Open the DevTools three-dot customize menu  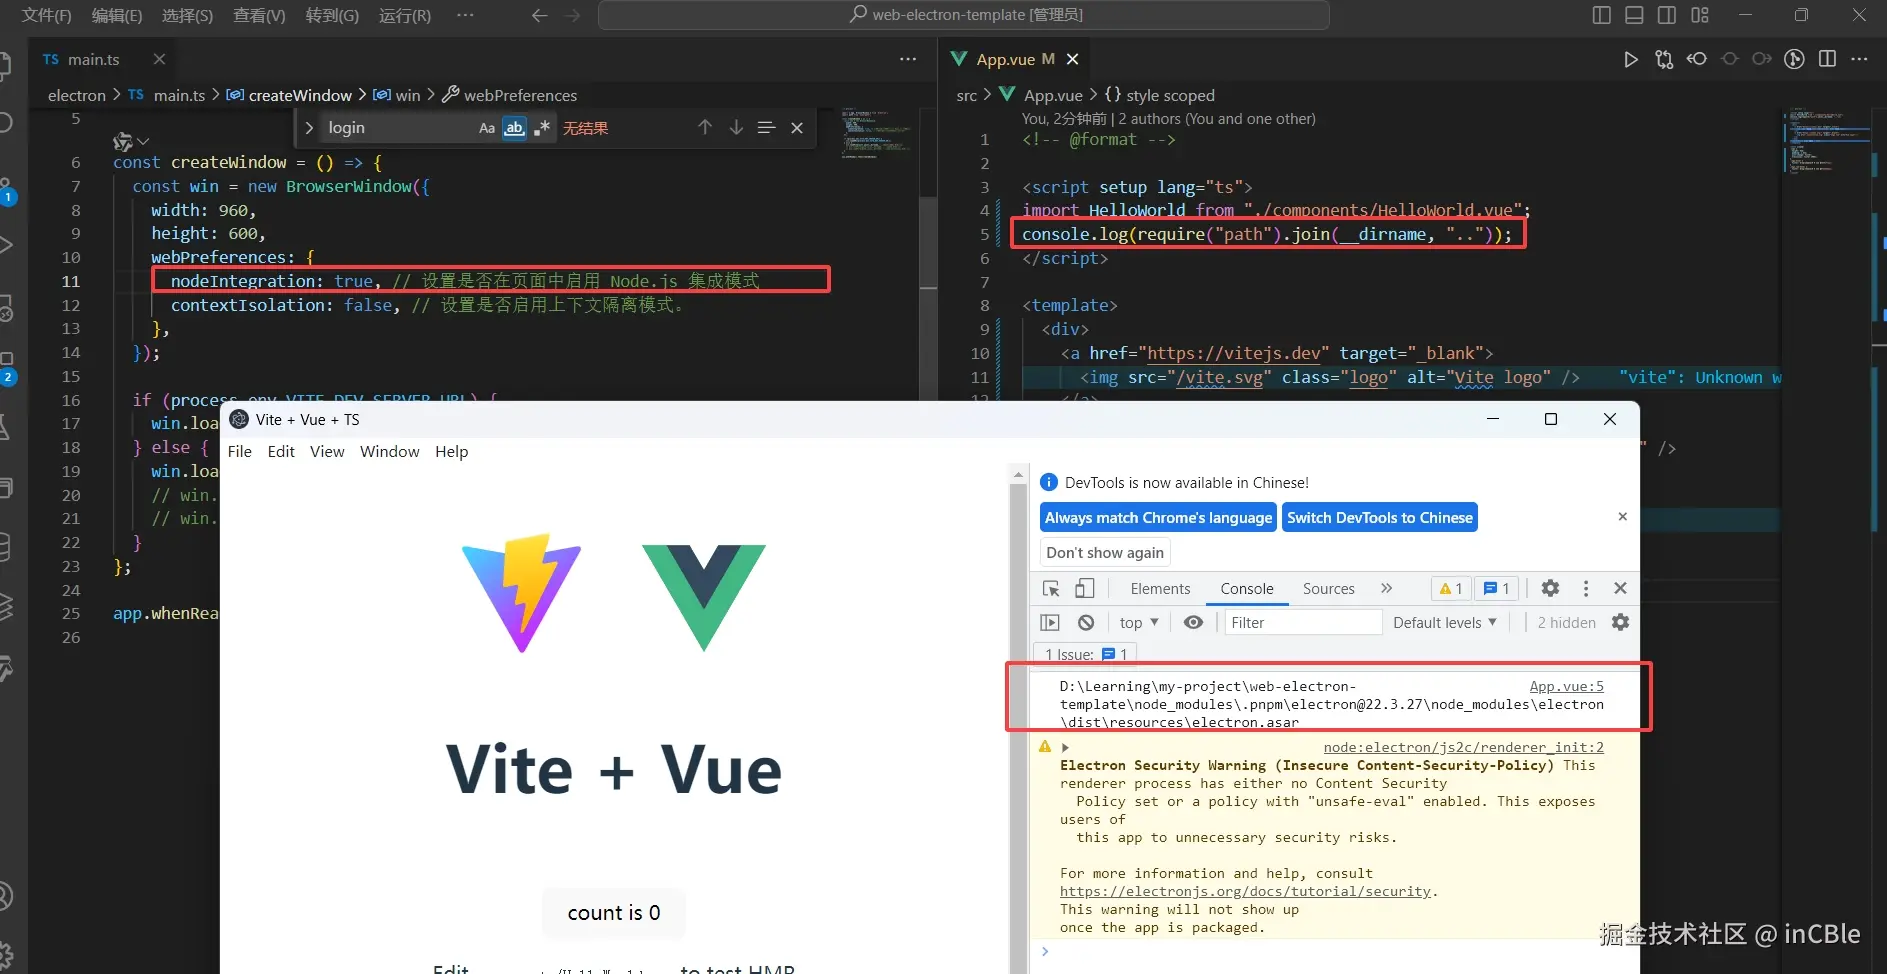click(1586, 588)
